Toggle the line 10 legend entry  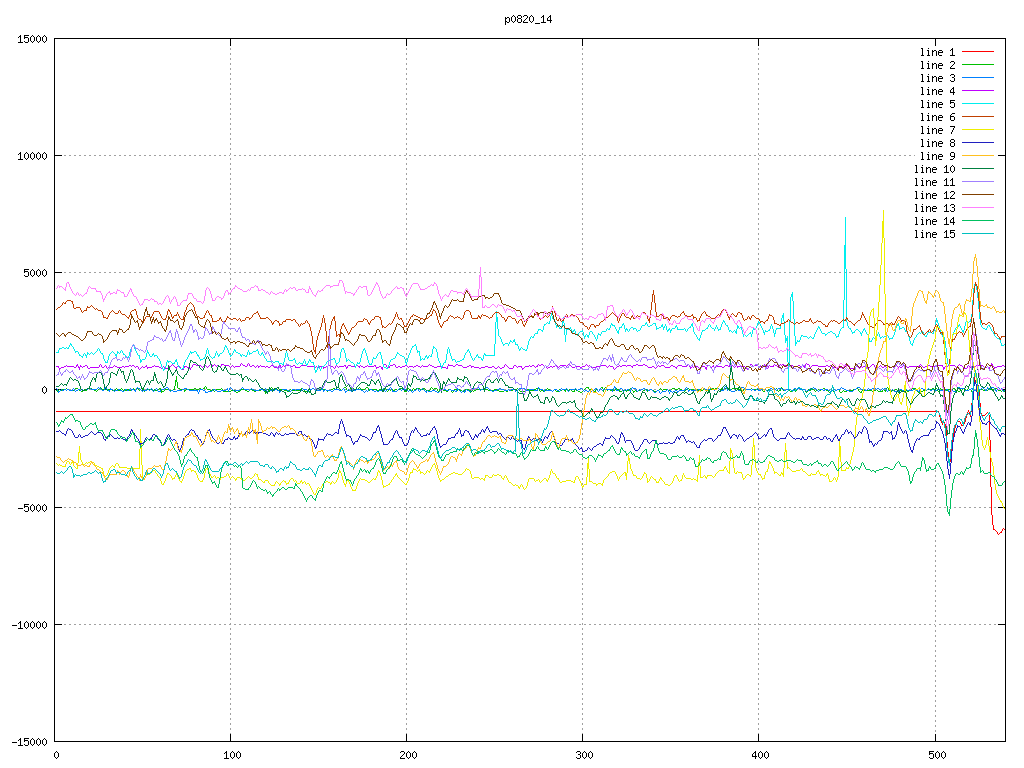click(934, 169)
